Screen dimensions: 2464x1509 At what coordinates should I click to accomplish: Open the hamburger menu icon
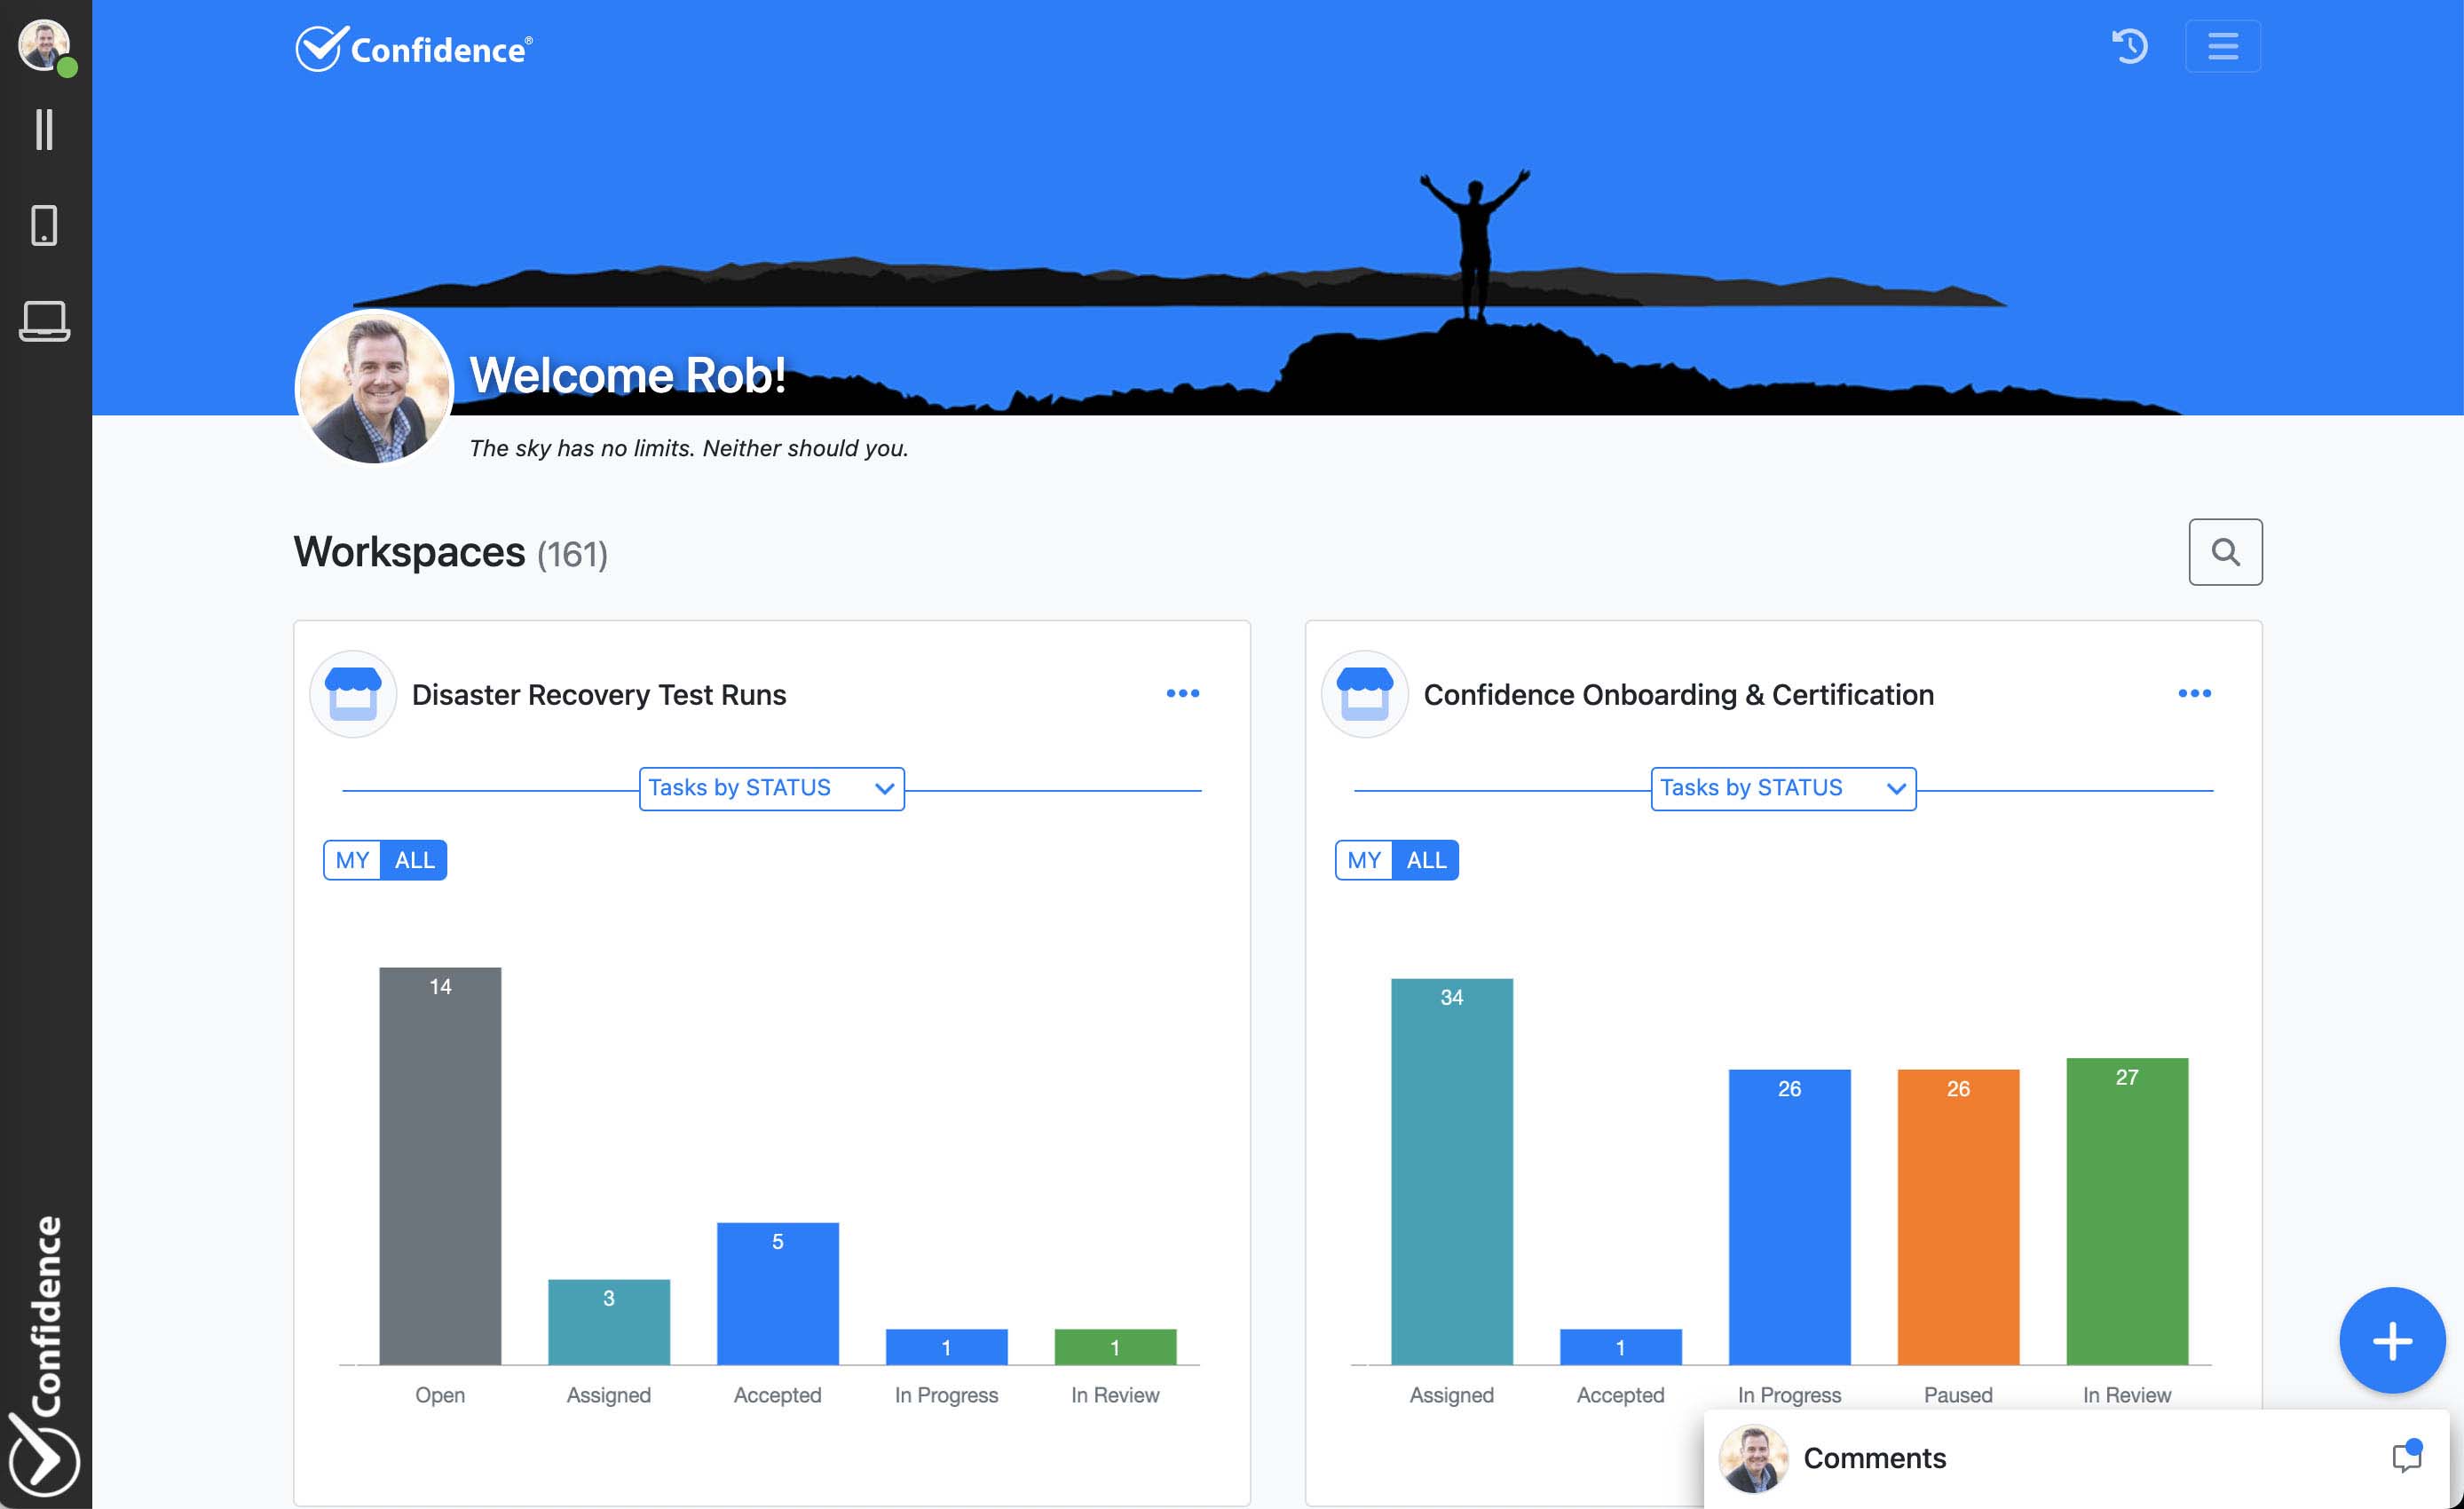[2221, 46]
